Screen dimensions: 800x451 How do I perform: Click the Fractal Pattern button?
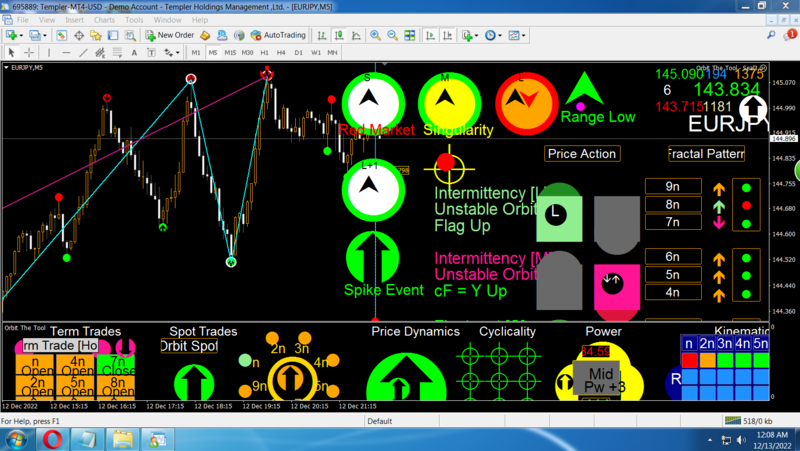[706, 154]
